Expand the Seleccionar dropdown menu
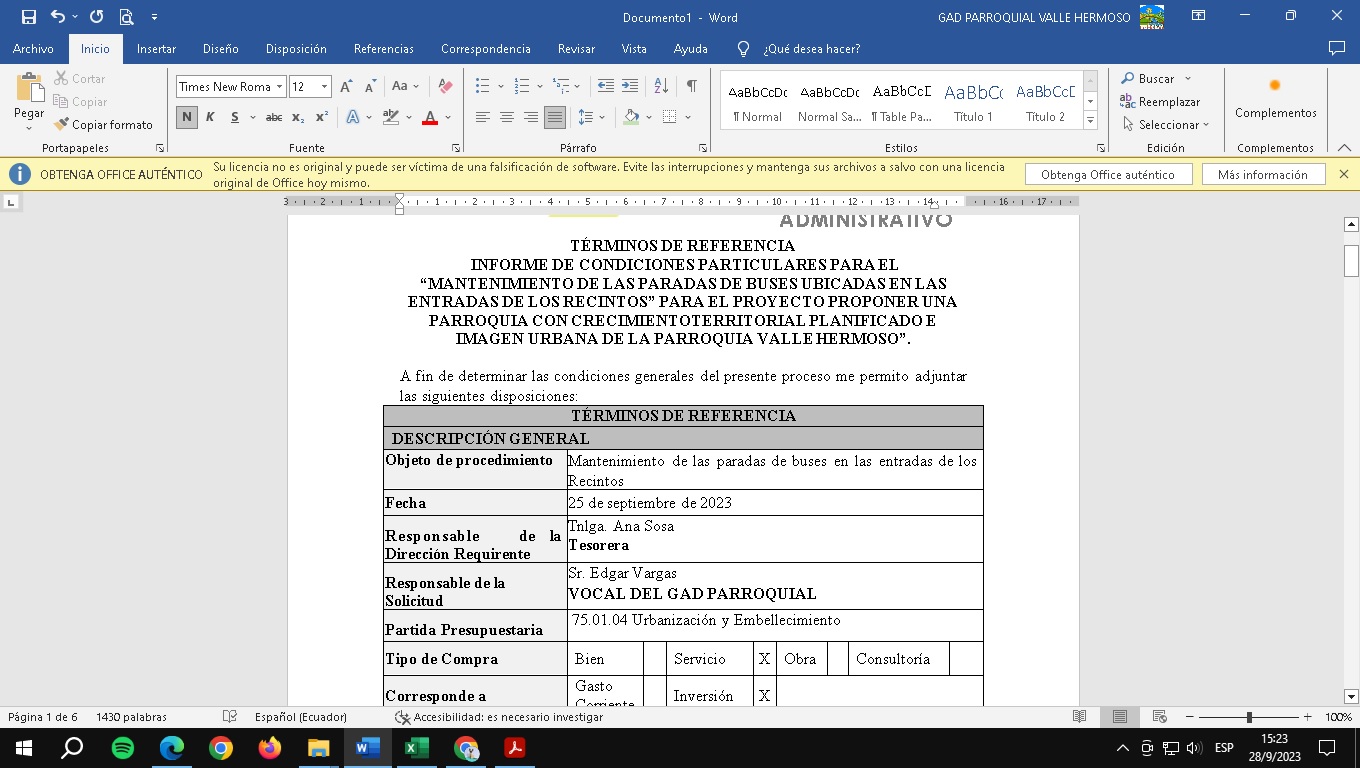This screenshot has height=768, width=1360. point(1166,125)
